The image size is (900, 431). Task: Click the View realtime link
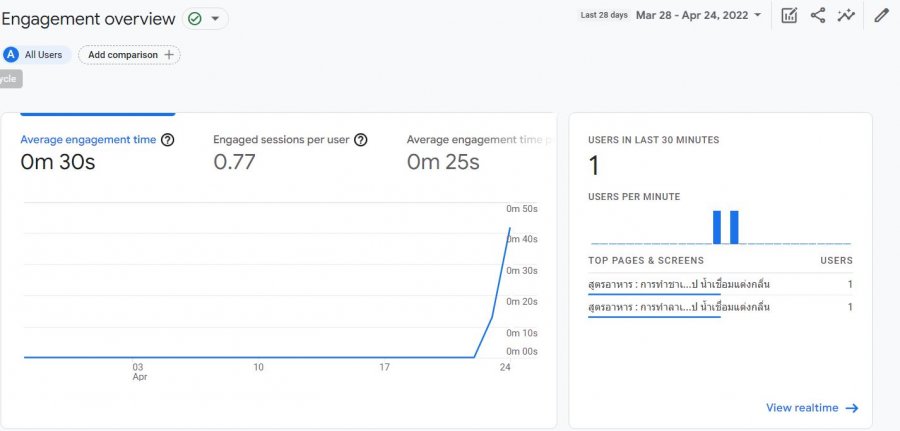(x=801, y=408)
